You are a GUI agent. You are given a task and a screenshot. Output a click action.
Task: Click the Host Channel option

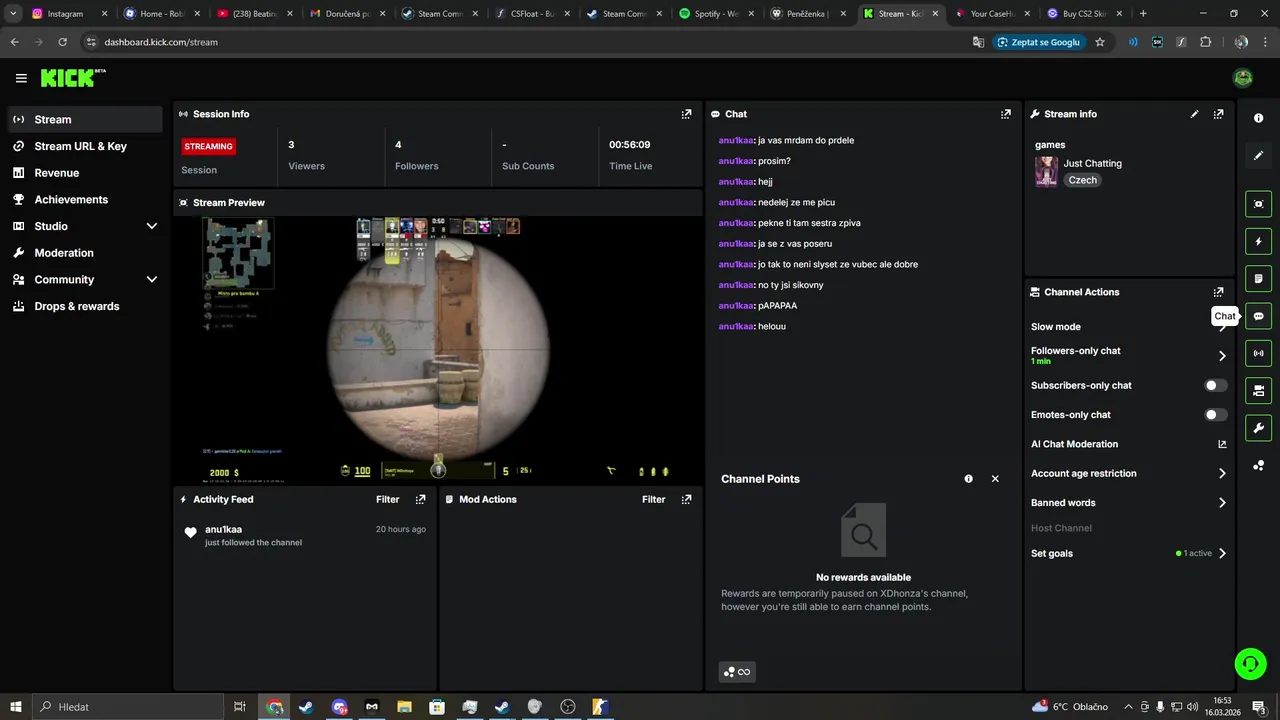coord(1061,528)
